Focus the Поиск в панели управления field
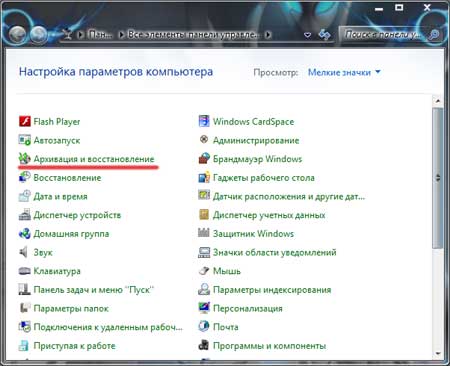Image resolution: width=450 pixels, height=366 pixels. point(383,34)
